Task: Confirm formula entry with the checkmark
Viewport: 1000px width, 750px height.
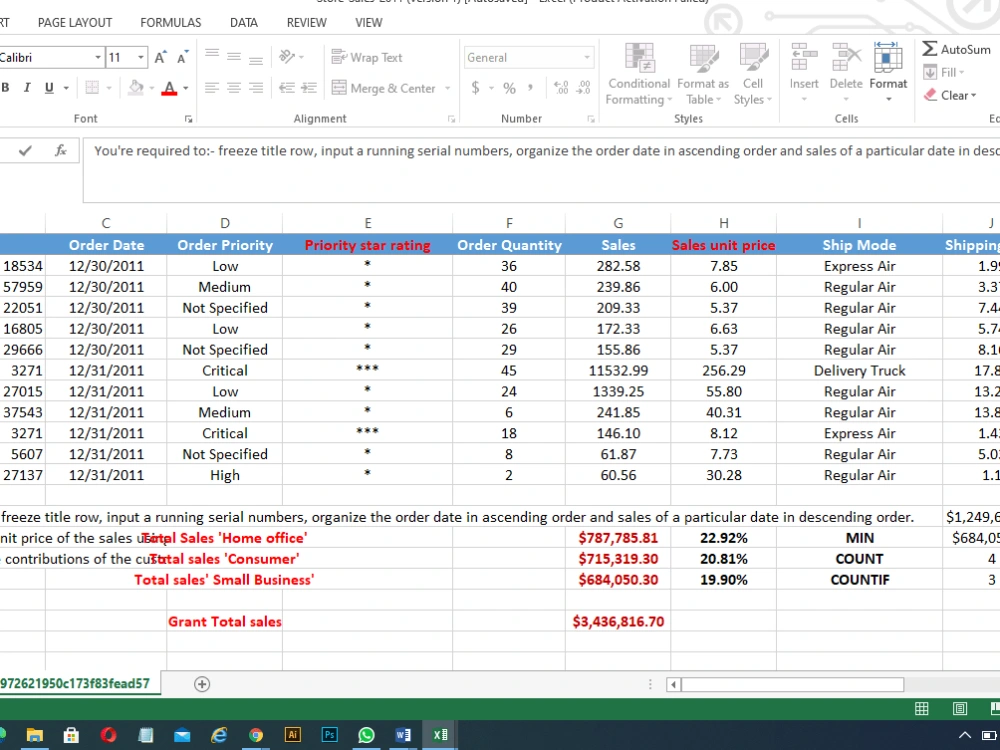Action: (x=26, y=151)
